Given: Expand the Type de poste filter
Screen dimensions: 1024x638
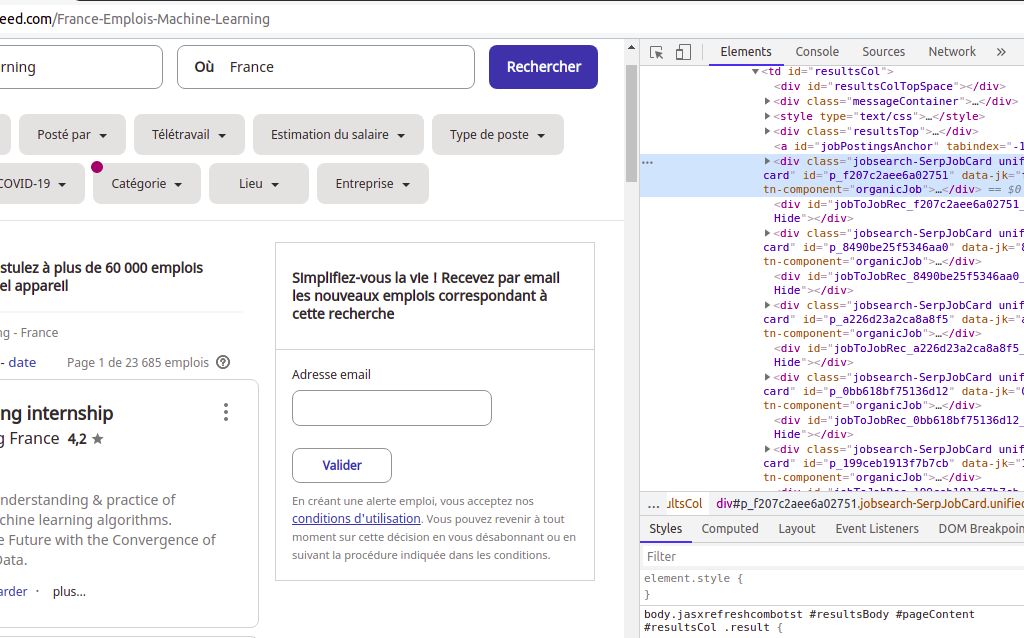Looking at the screenshot, I should pos(497,135).
